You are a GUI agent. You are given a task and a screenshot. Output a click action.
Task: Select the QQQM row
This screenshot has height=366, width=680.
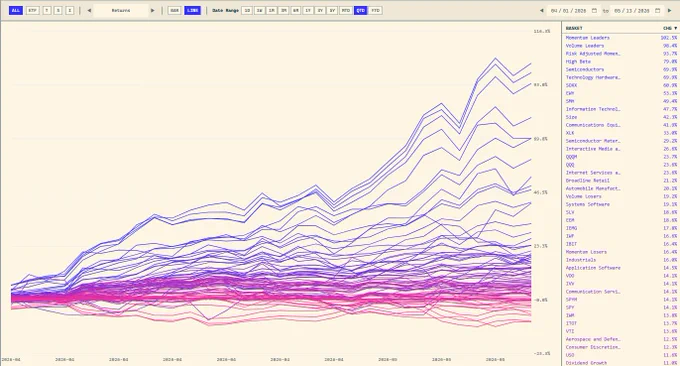[621, 157]
